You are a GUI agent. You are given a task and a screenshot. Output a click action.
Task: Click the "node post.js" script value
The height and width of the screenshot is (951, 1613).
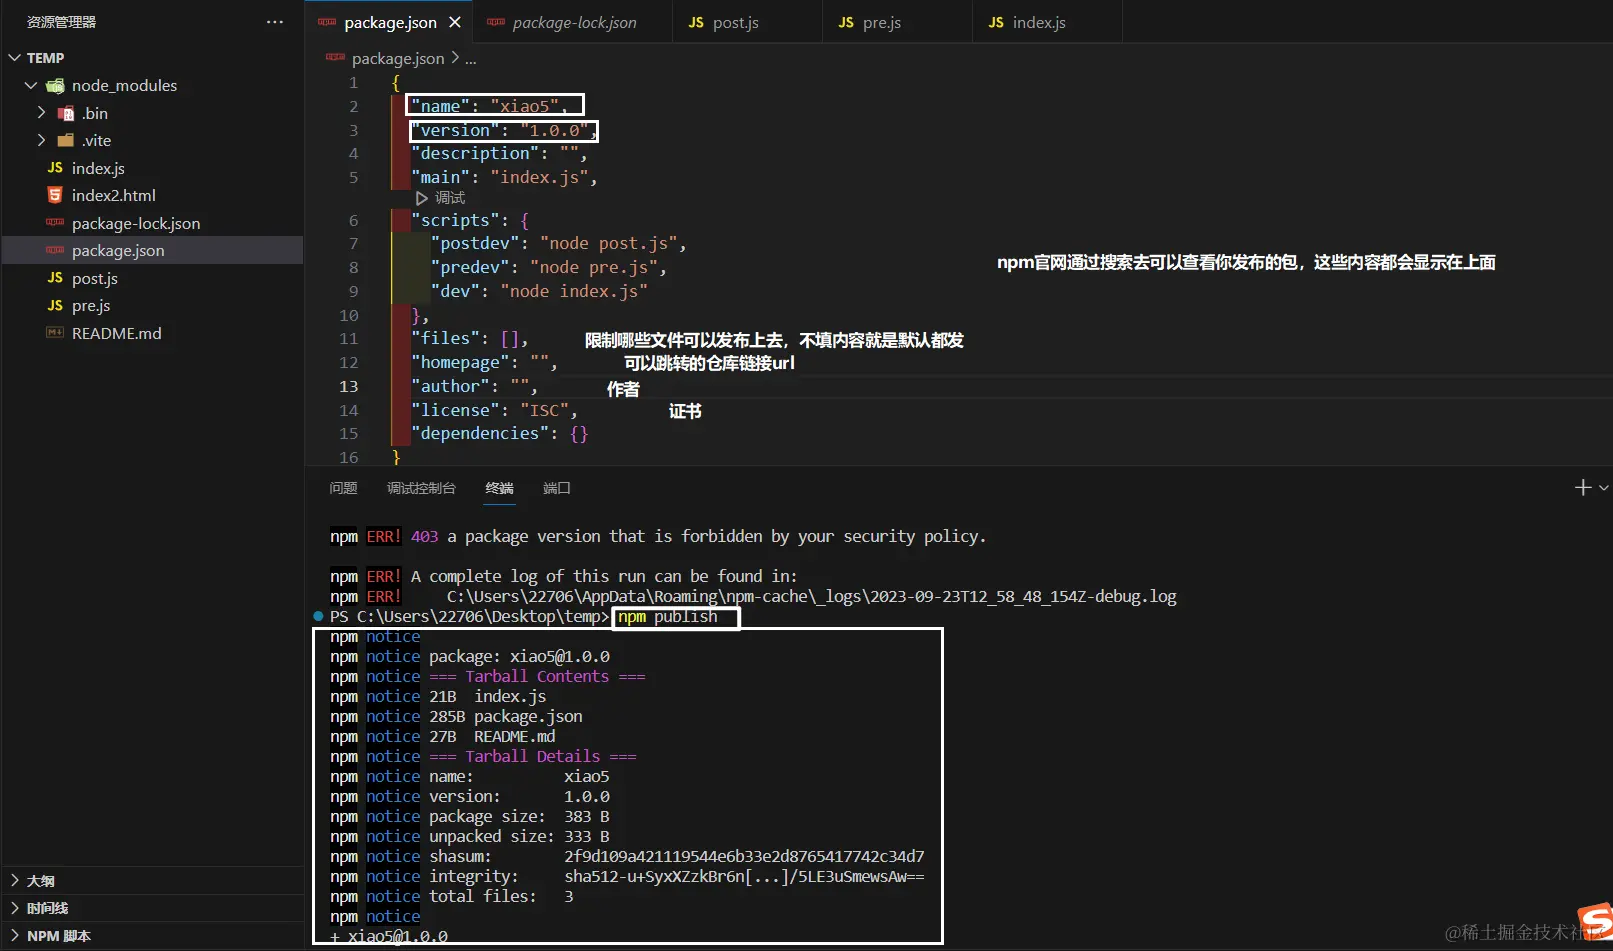(610, 243)
